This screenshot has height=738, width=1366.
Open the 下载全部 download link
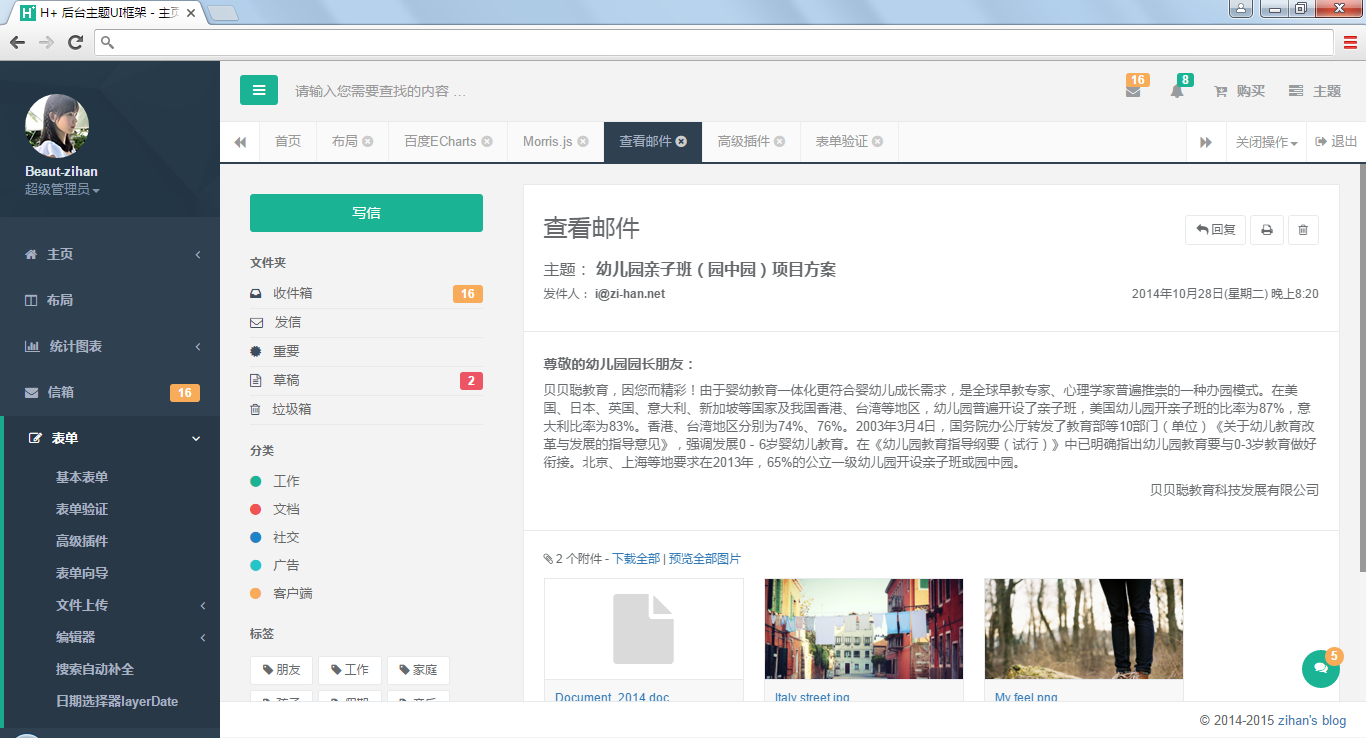coord(636,559)
